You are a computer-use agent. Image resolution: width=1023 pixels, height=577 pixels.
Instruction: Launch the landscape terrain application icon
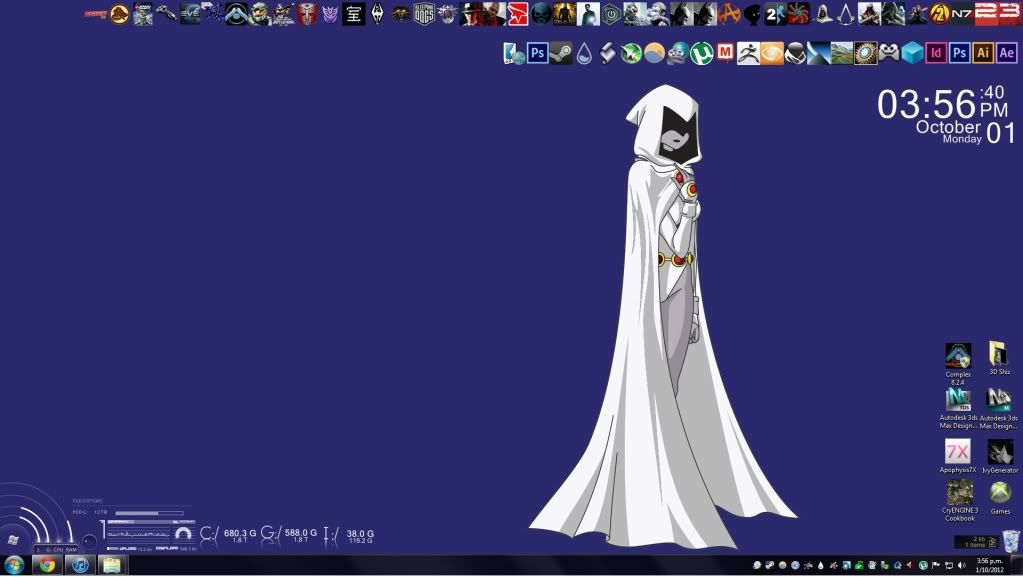coord(842,53)
